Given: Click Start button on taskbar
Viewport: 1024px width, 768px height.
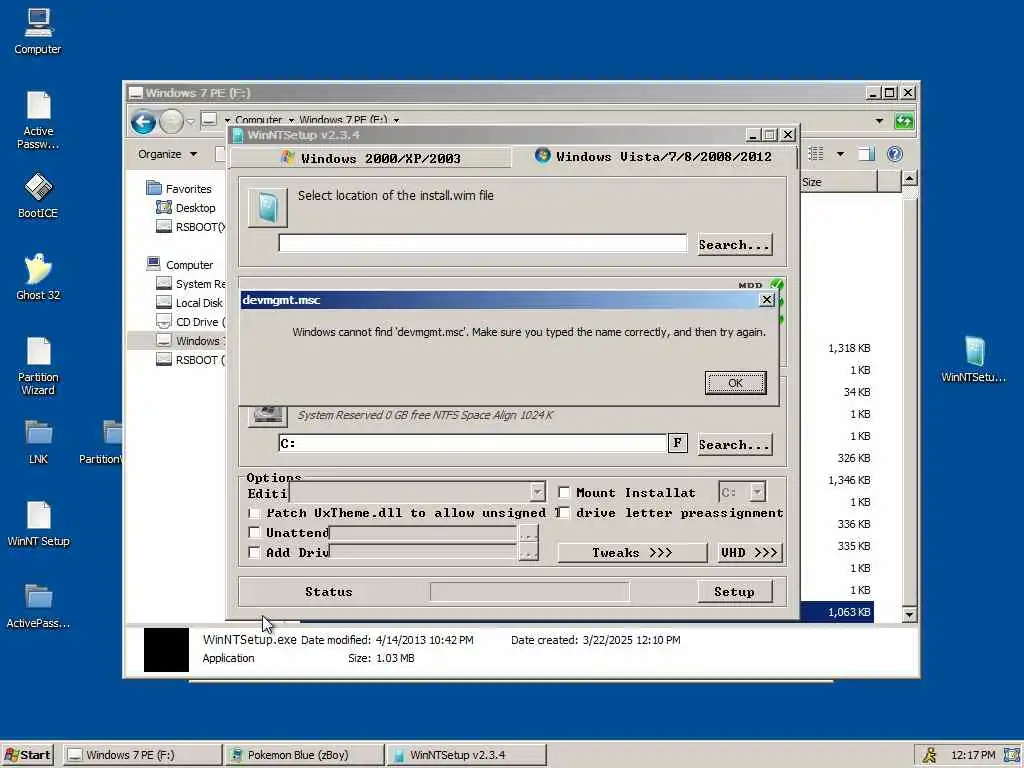Looking at the screenshot, I should click(27, 755).
